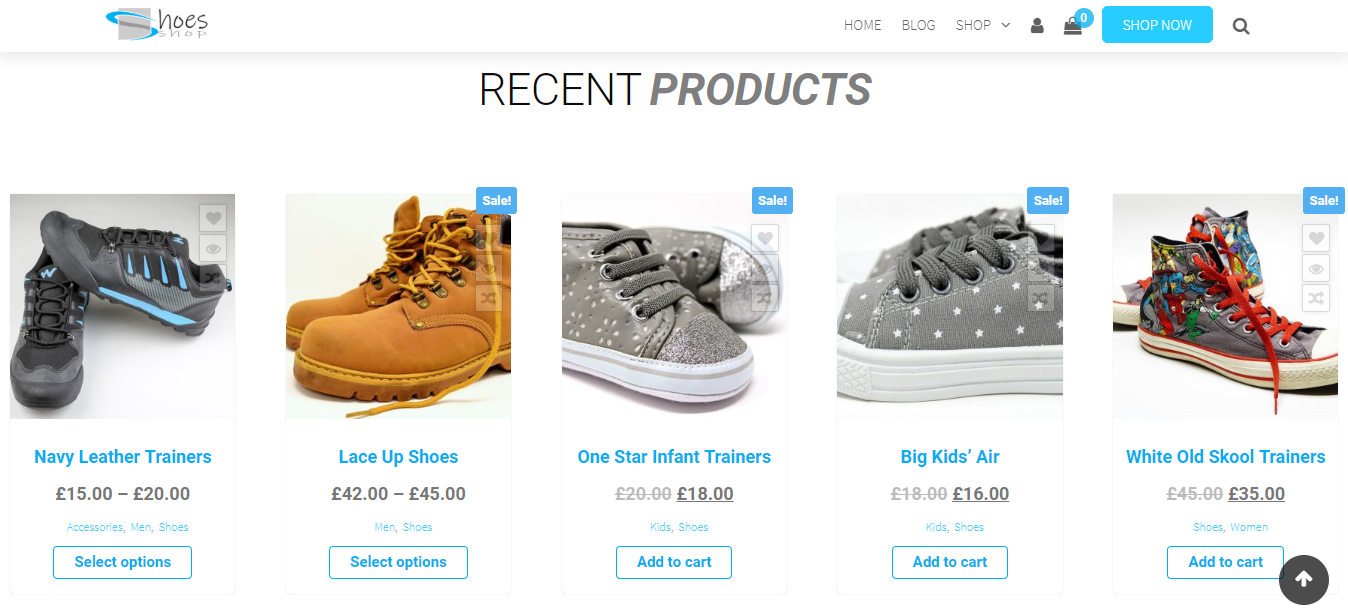This screenshot has width=1348, height=610.
Task: Quick view Navy Leather Trainers eye icon
Action: (x=212, y=248)
